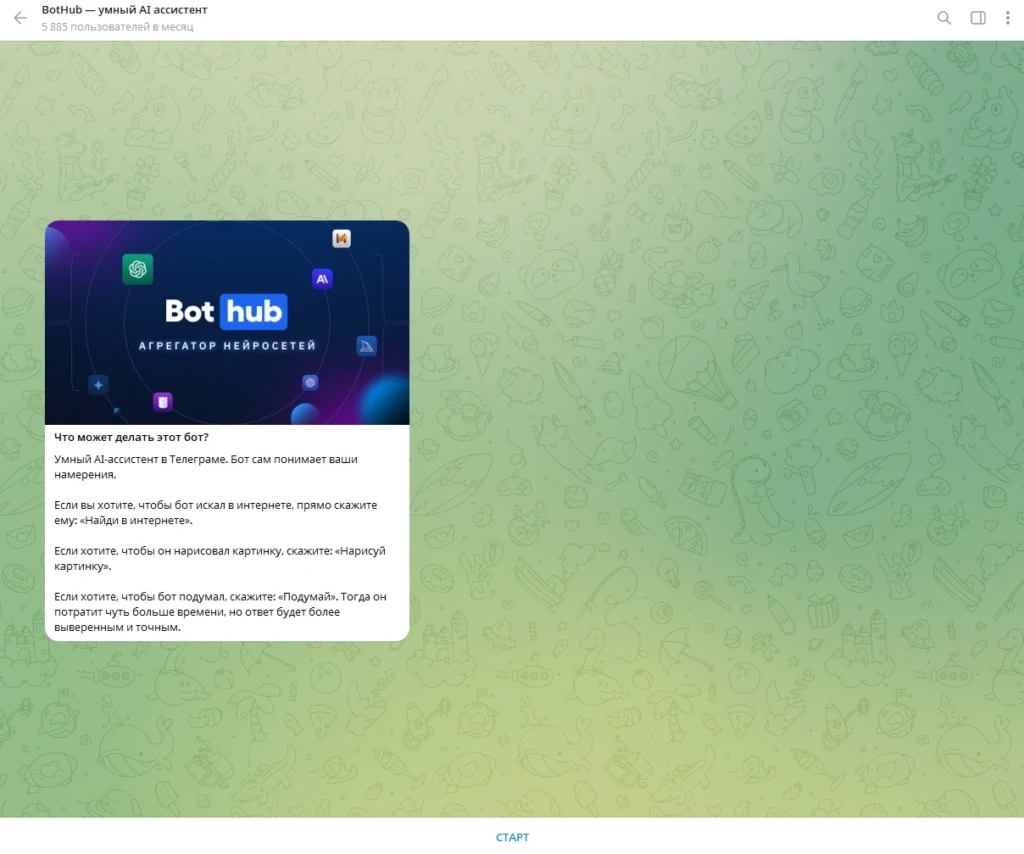
Task: Click the sparkle star icon in the banner
Action: point(99,385)
